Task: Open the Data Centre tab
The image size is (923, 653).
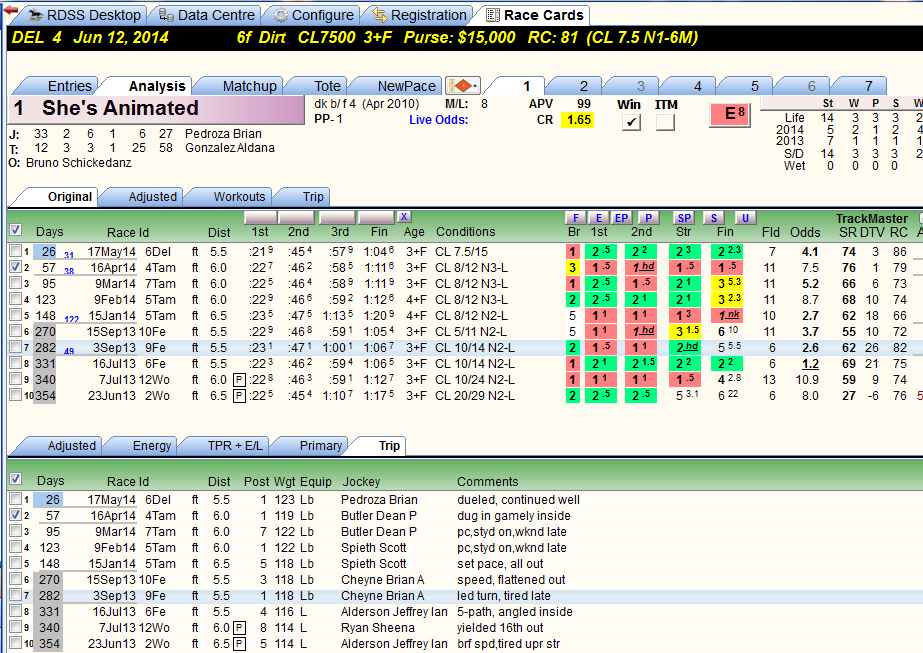Action: 207,15
